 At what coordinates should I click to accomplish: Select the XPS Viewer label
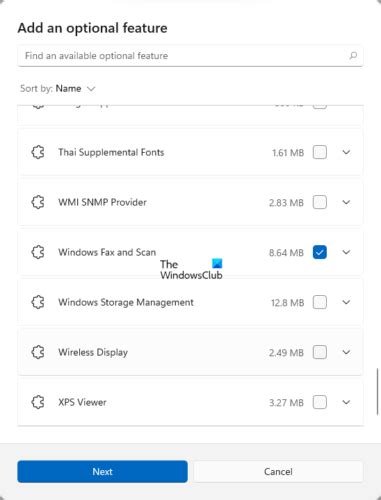click(82, 402)
